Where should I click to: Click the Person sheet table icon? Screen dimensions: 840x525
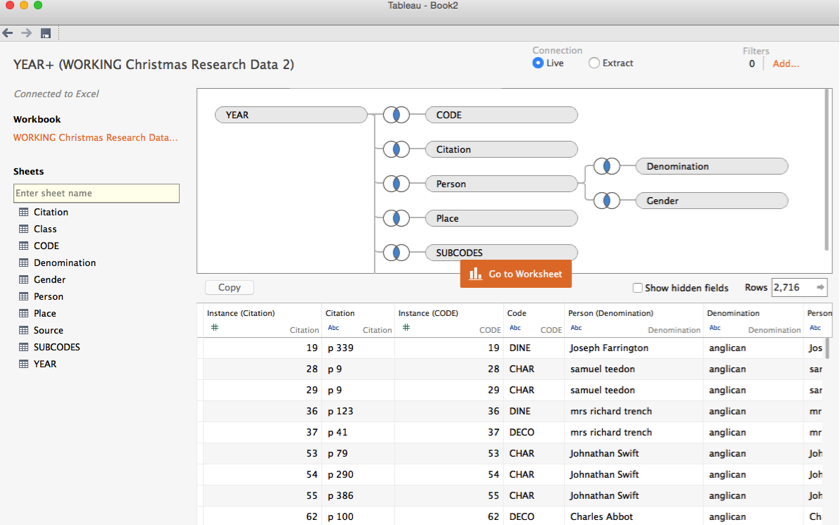(x=24, y=296)
